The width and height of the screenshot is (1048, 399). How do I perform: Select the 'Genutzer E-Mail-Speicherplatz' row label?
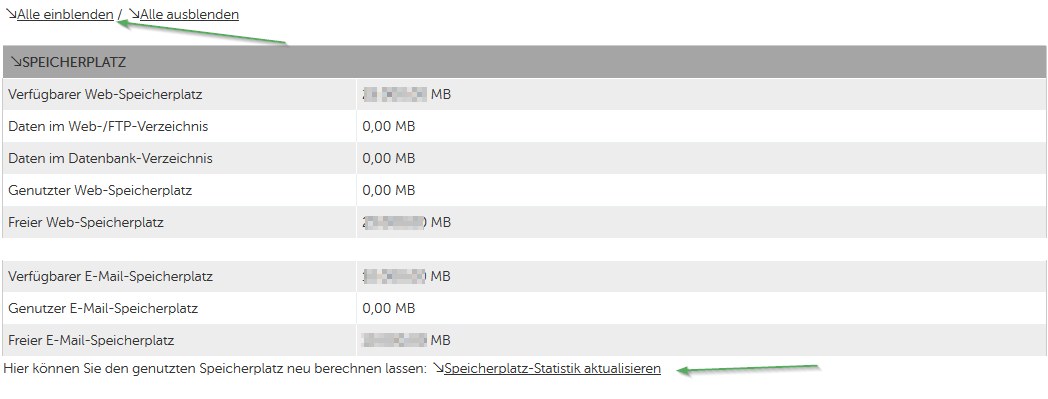point(103,308)
